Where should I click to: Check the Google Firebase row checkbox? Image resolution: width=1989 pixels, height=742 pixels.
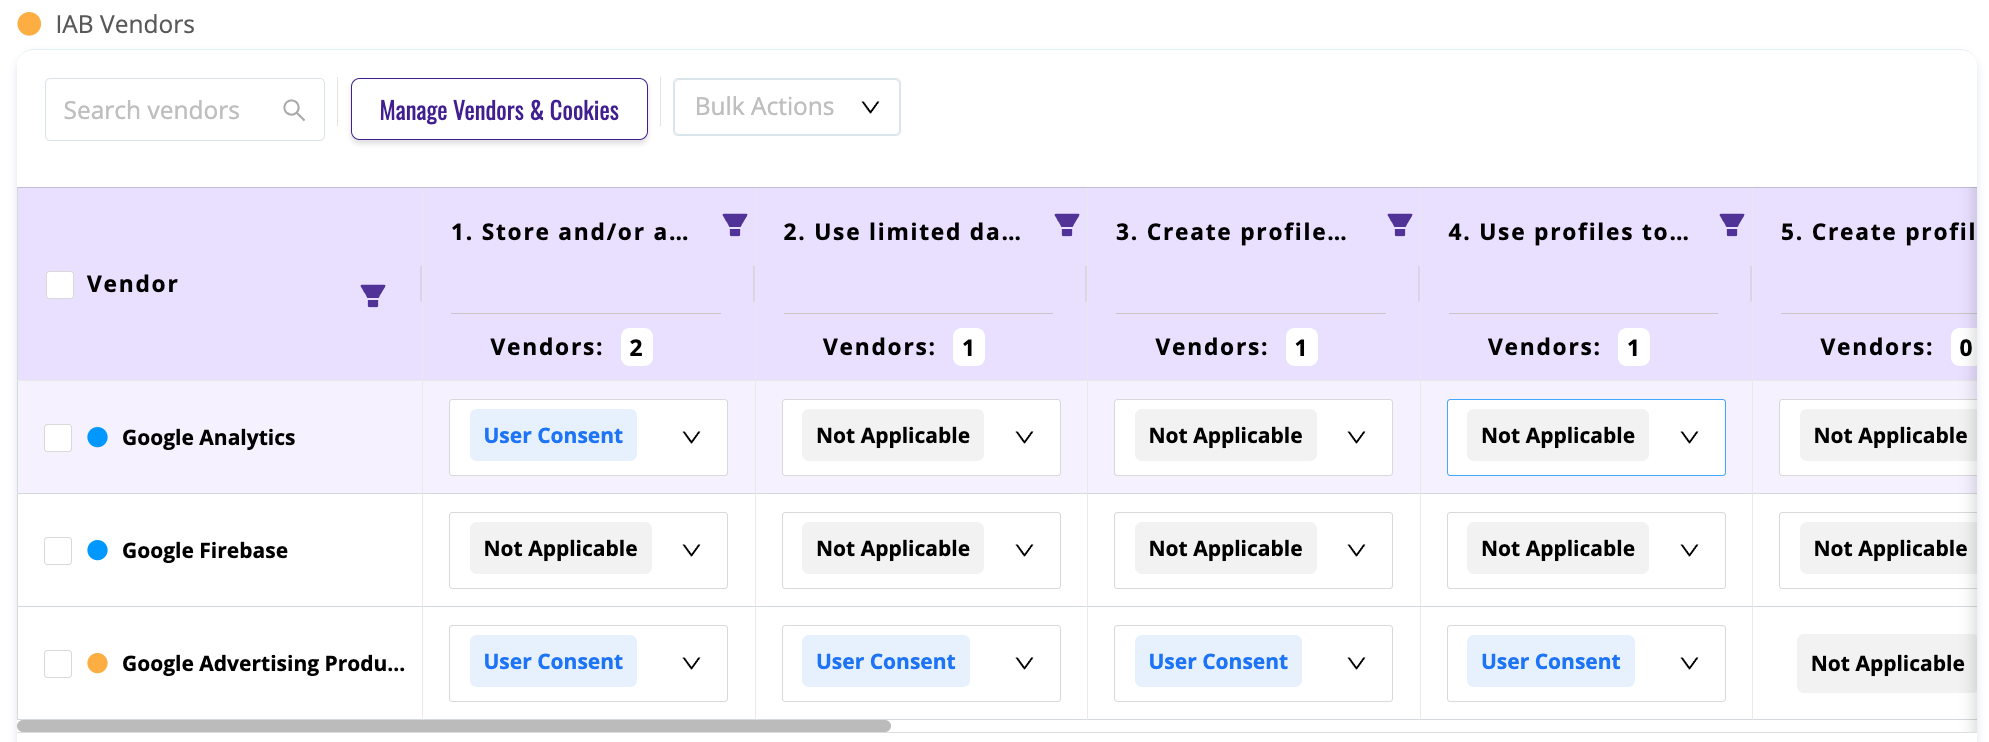pyautogui.click(x=58, y=551)
